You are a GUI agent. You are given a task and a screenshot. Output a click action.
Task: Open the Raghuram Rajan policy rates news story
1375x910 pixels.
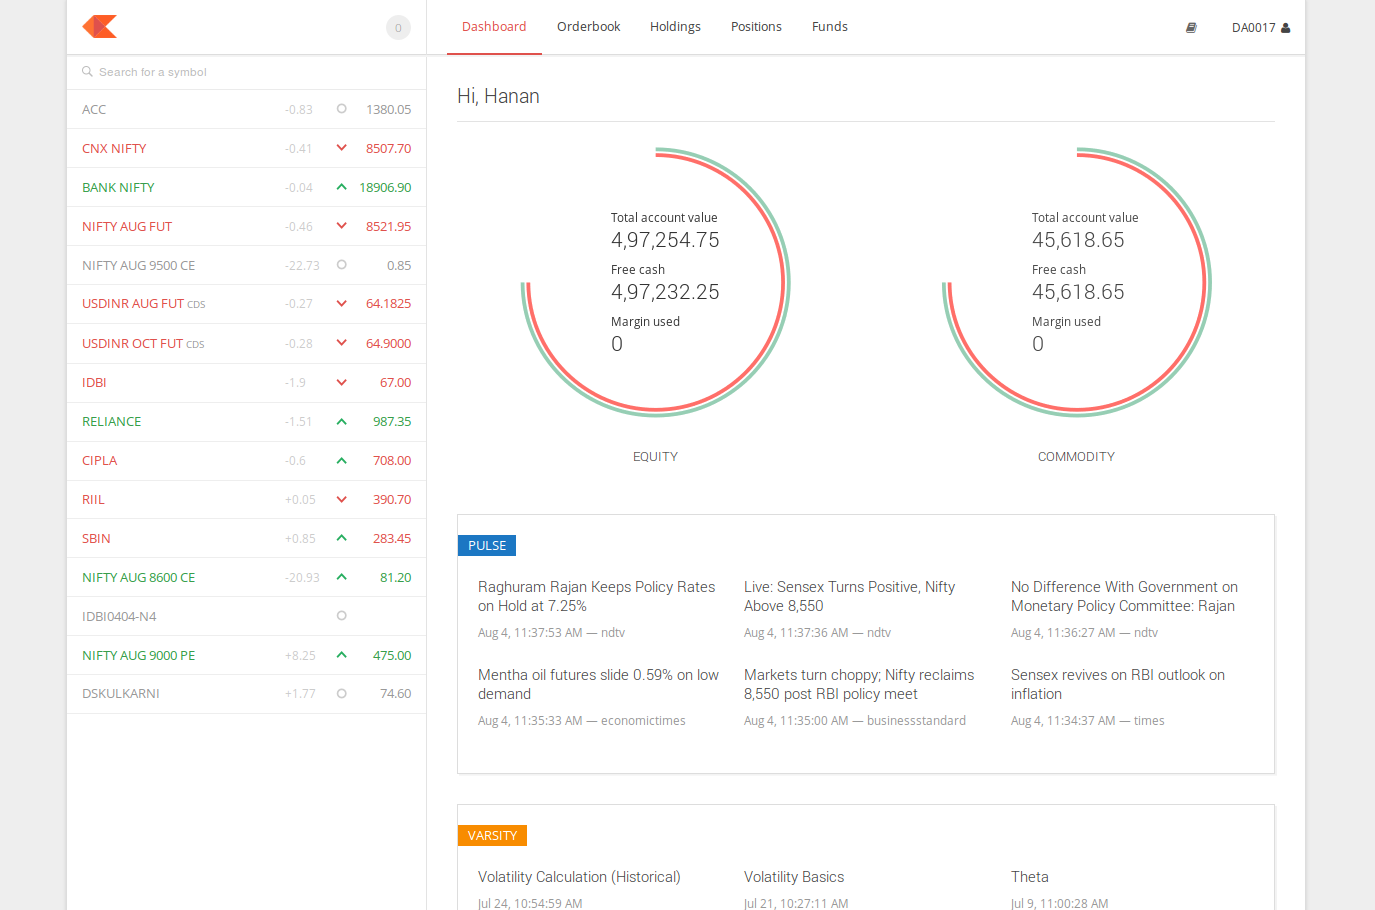pyautogui.click(x=596, y=596)
